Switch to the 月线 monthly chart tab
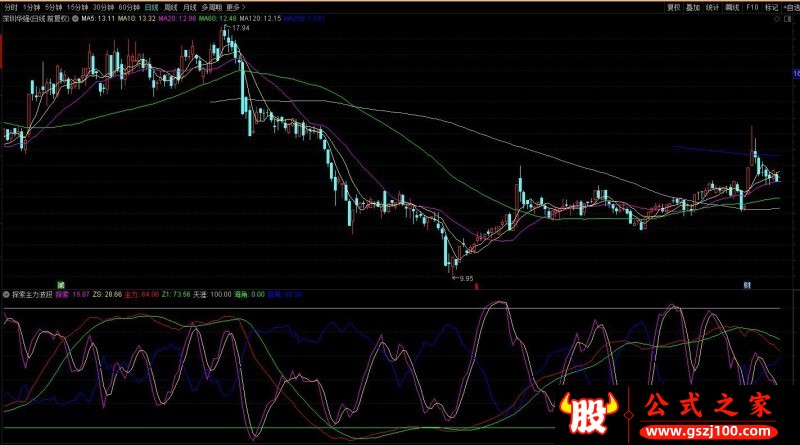The height and width of the screenshot is (445, 800). tap(189, 7)
